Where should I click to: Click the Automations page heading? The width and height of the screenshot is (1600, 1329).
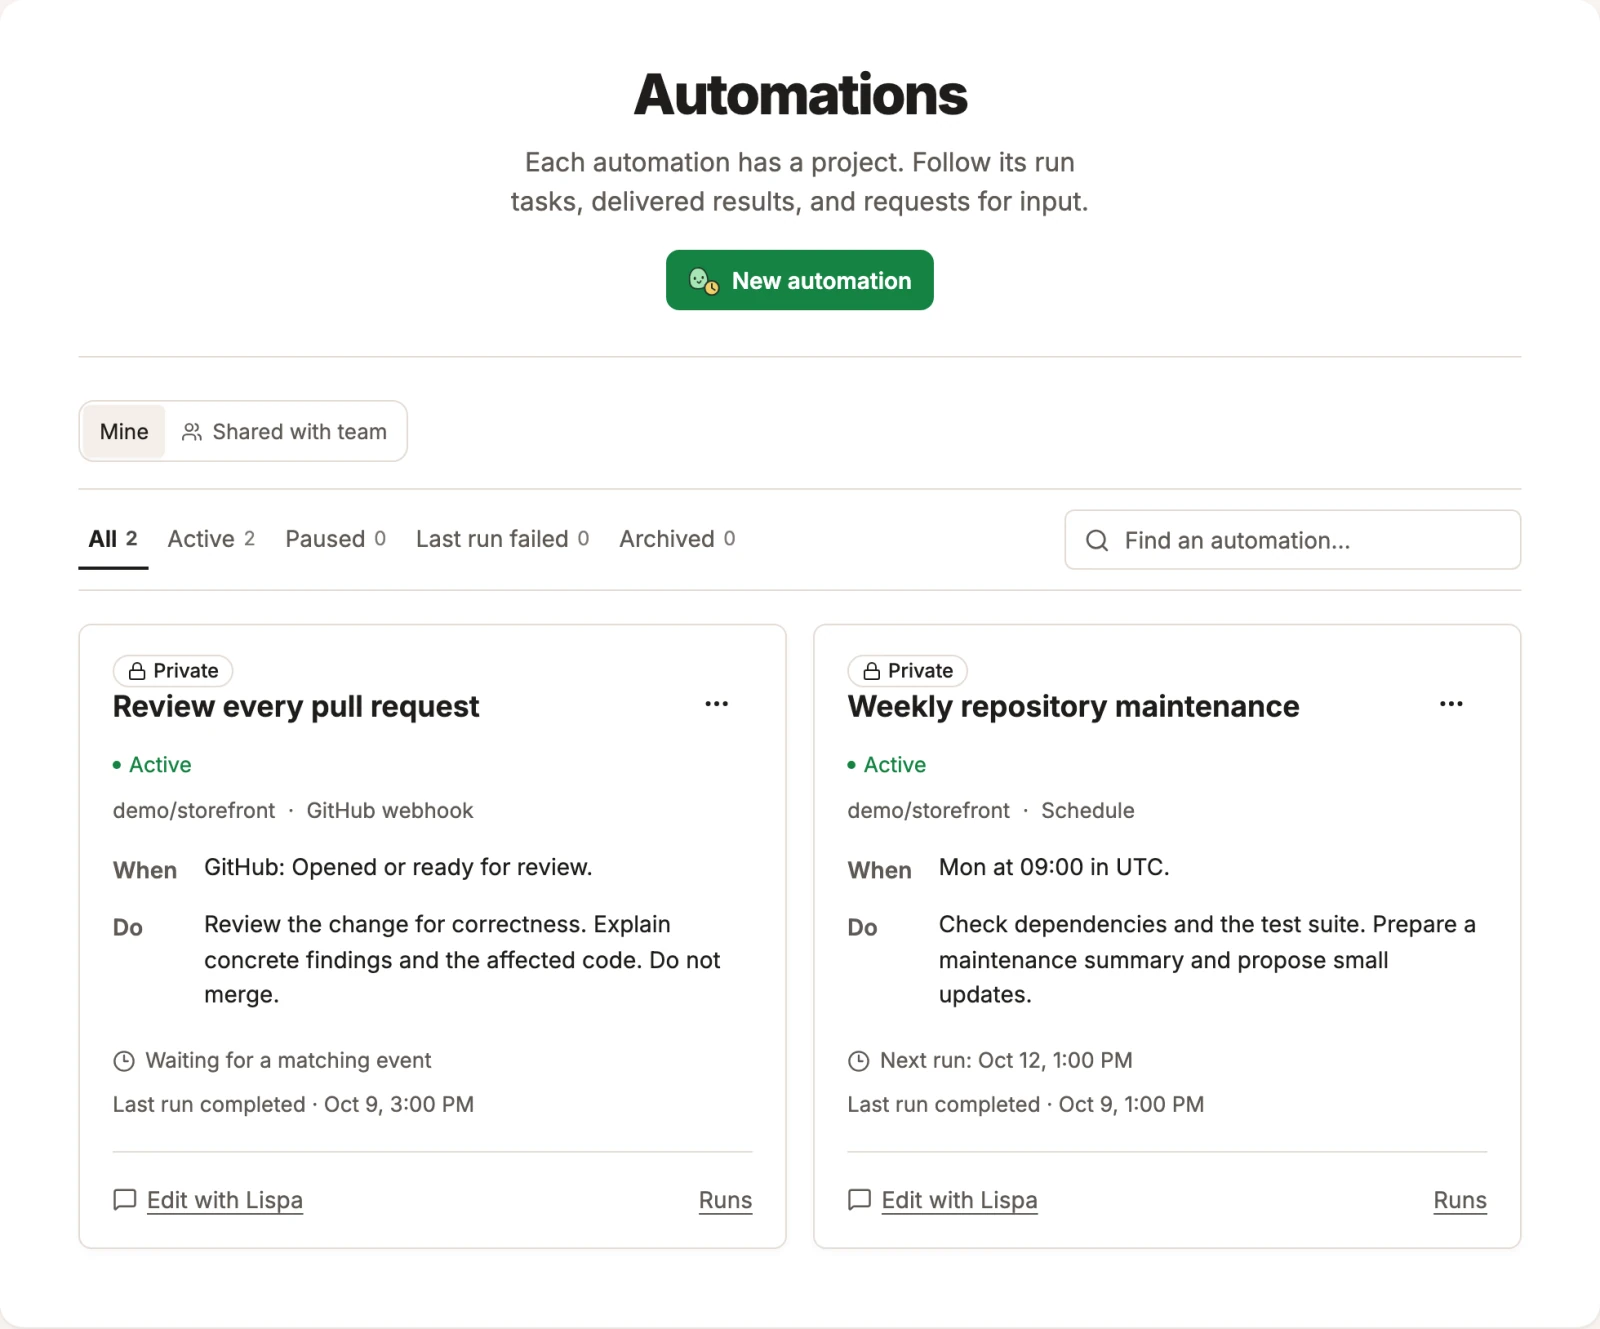[800, 95]
